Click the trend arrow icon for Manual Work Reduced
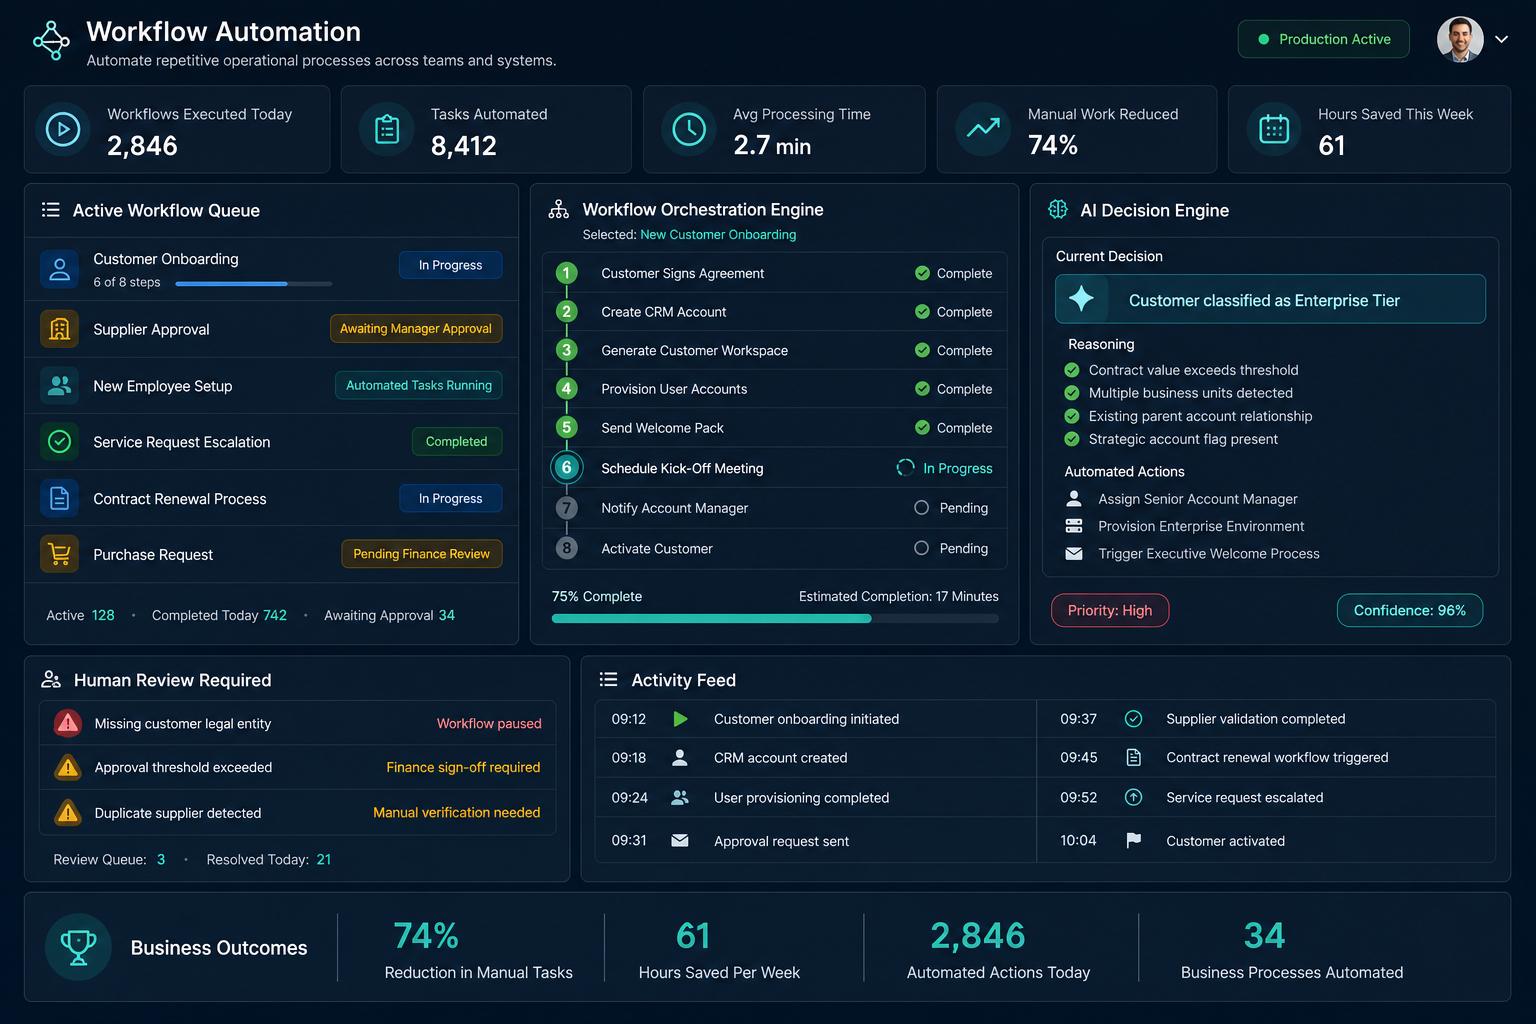The height and width of the screenshot is (1024, 1536). [983, 128]
